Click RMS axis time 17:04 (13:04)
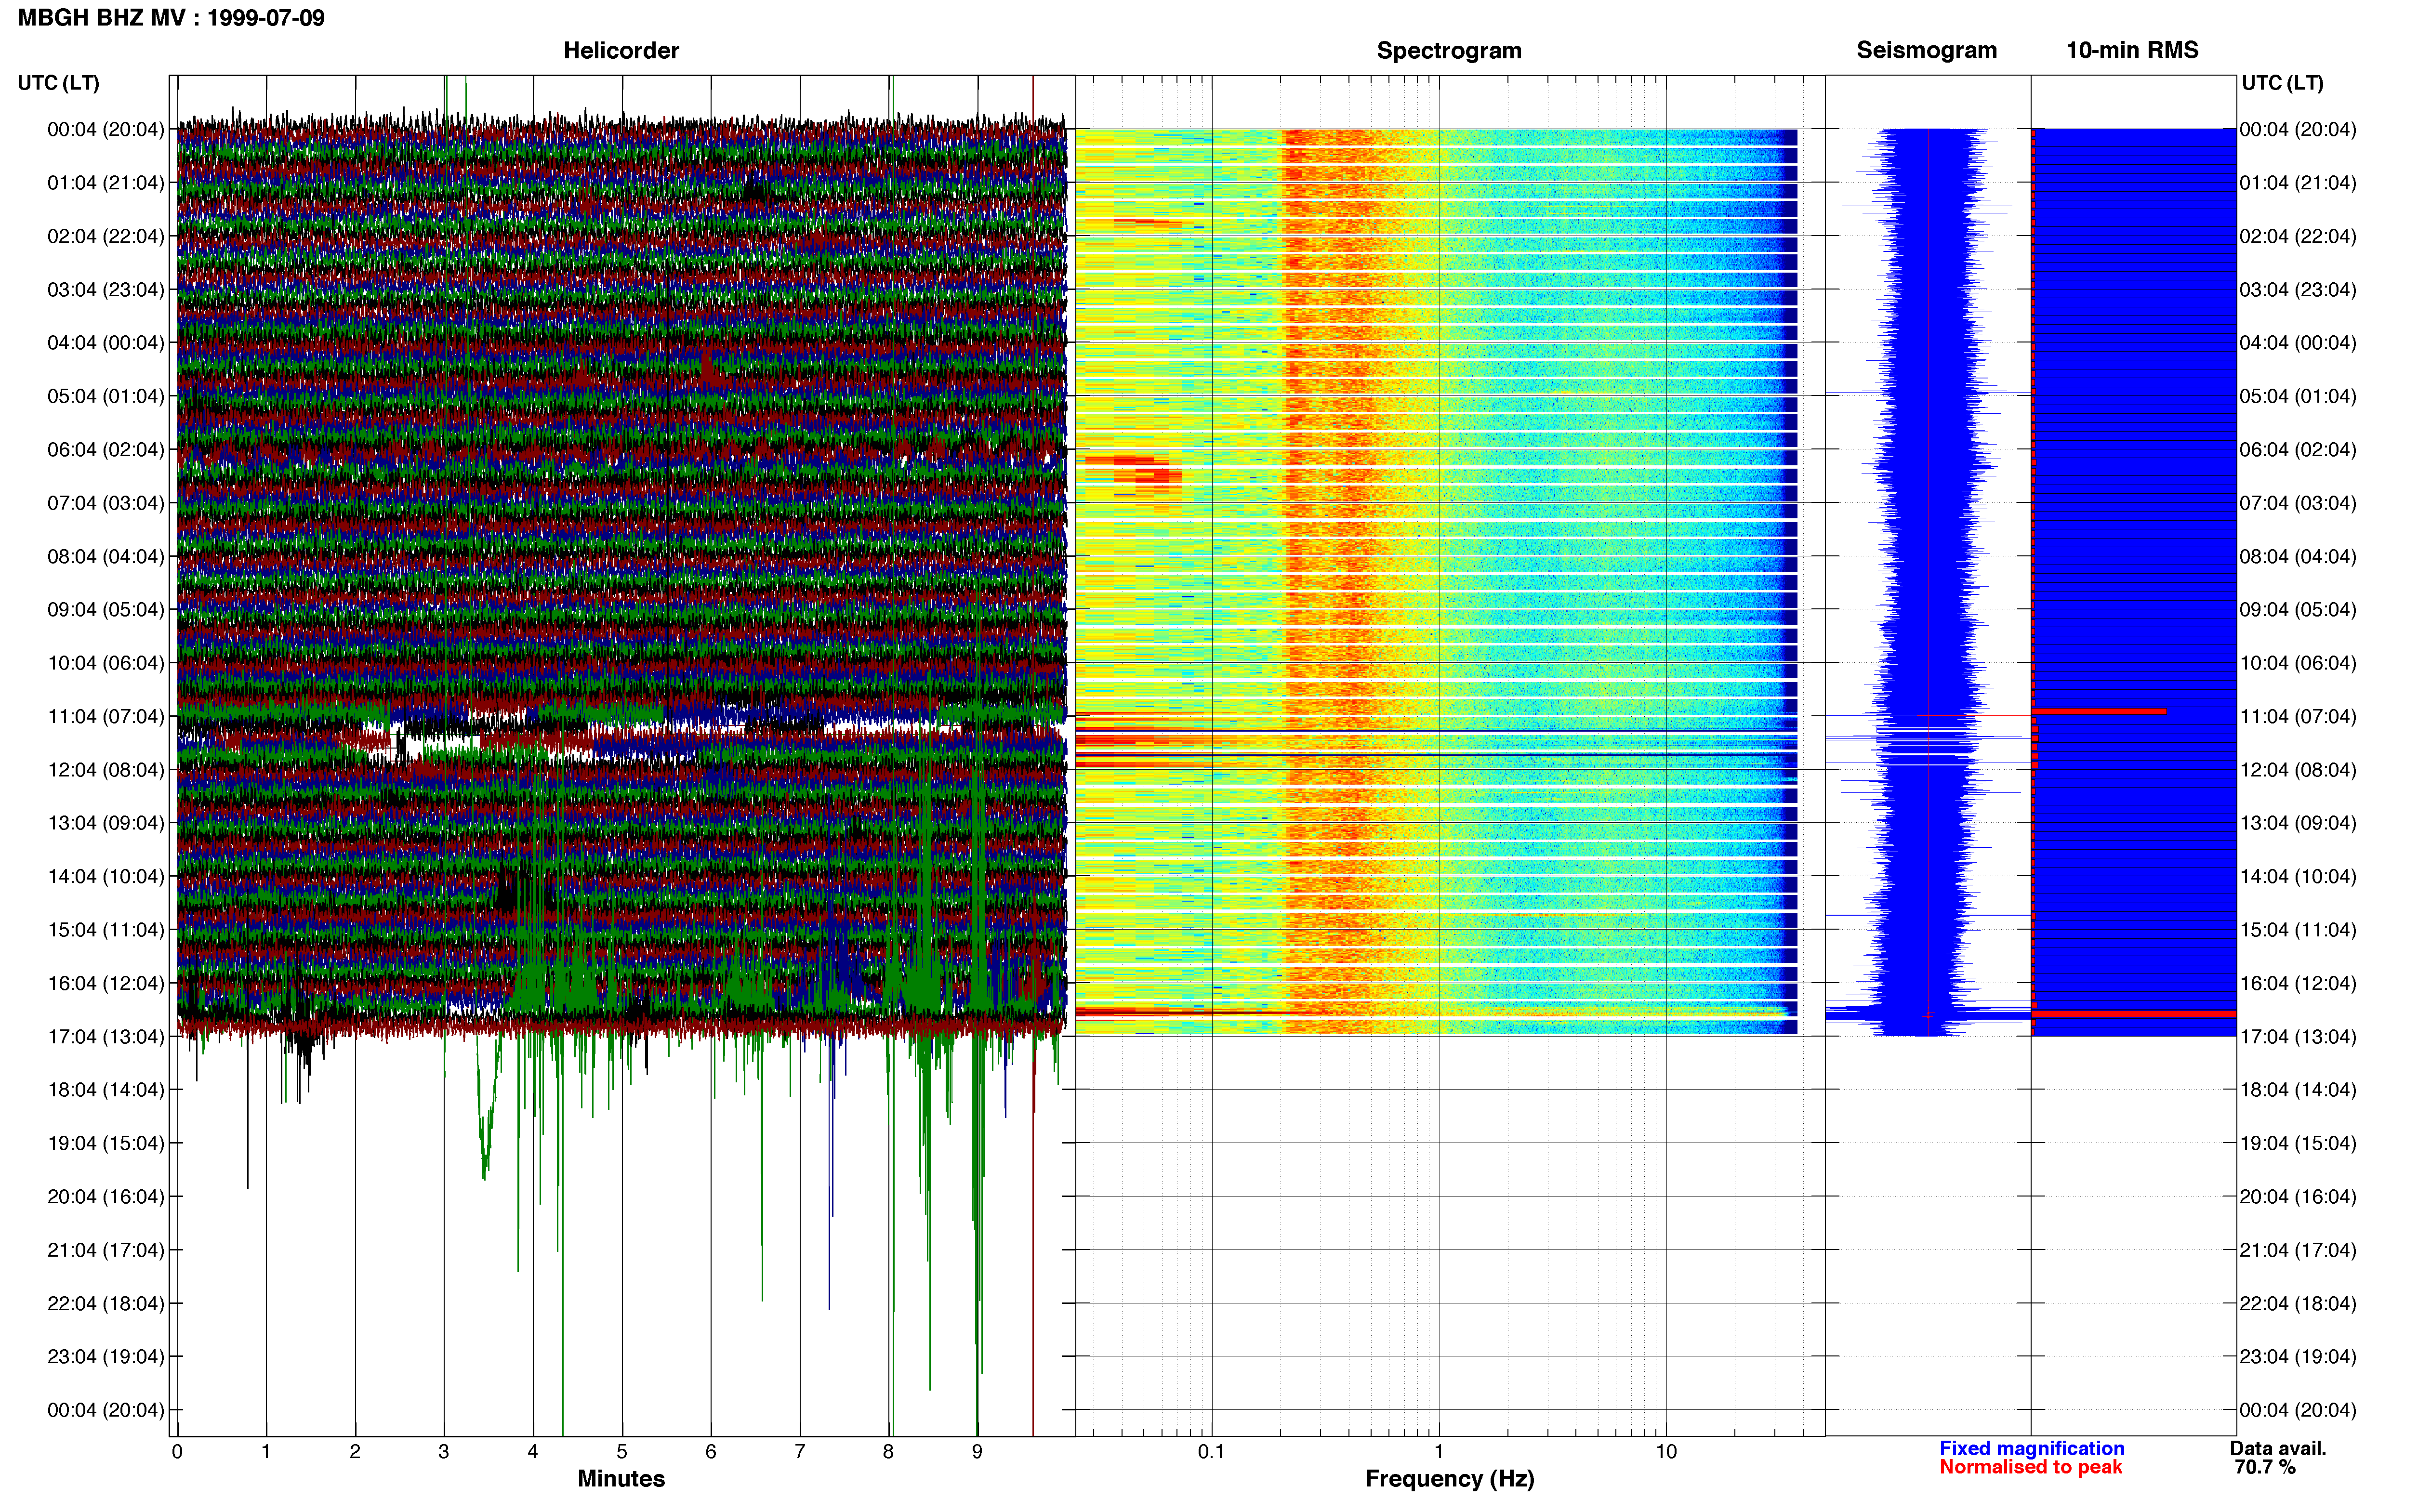This screenshot has width=2418, height=1512. coord(2298,1037)
